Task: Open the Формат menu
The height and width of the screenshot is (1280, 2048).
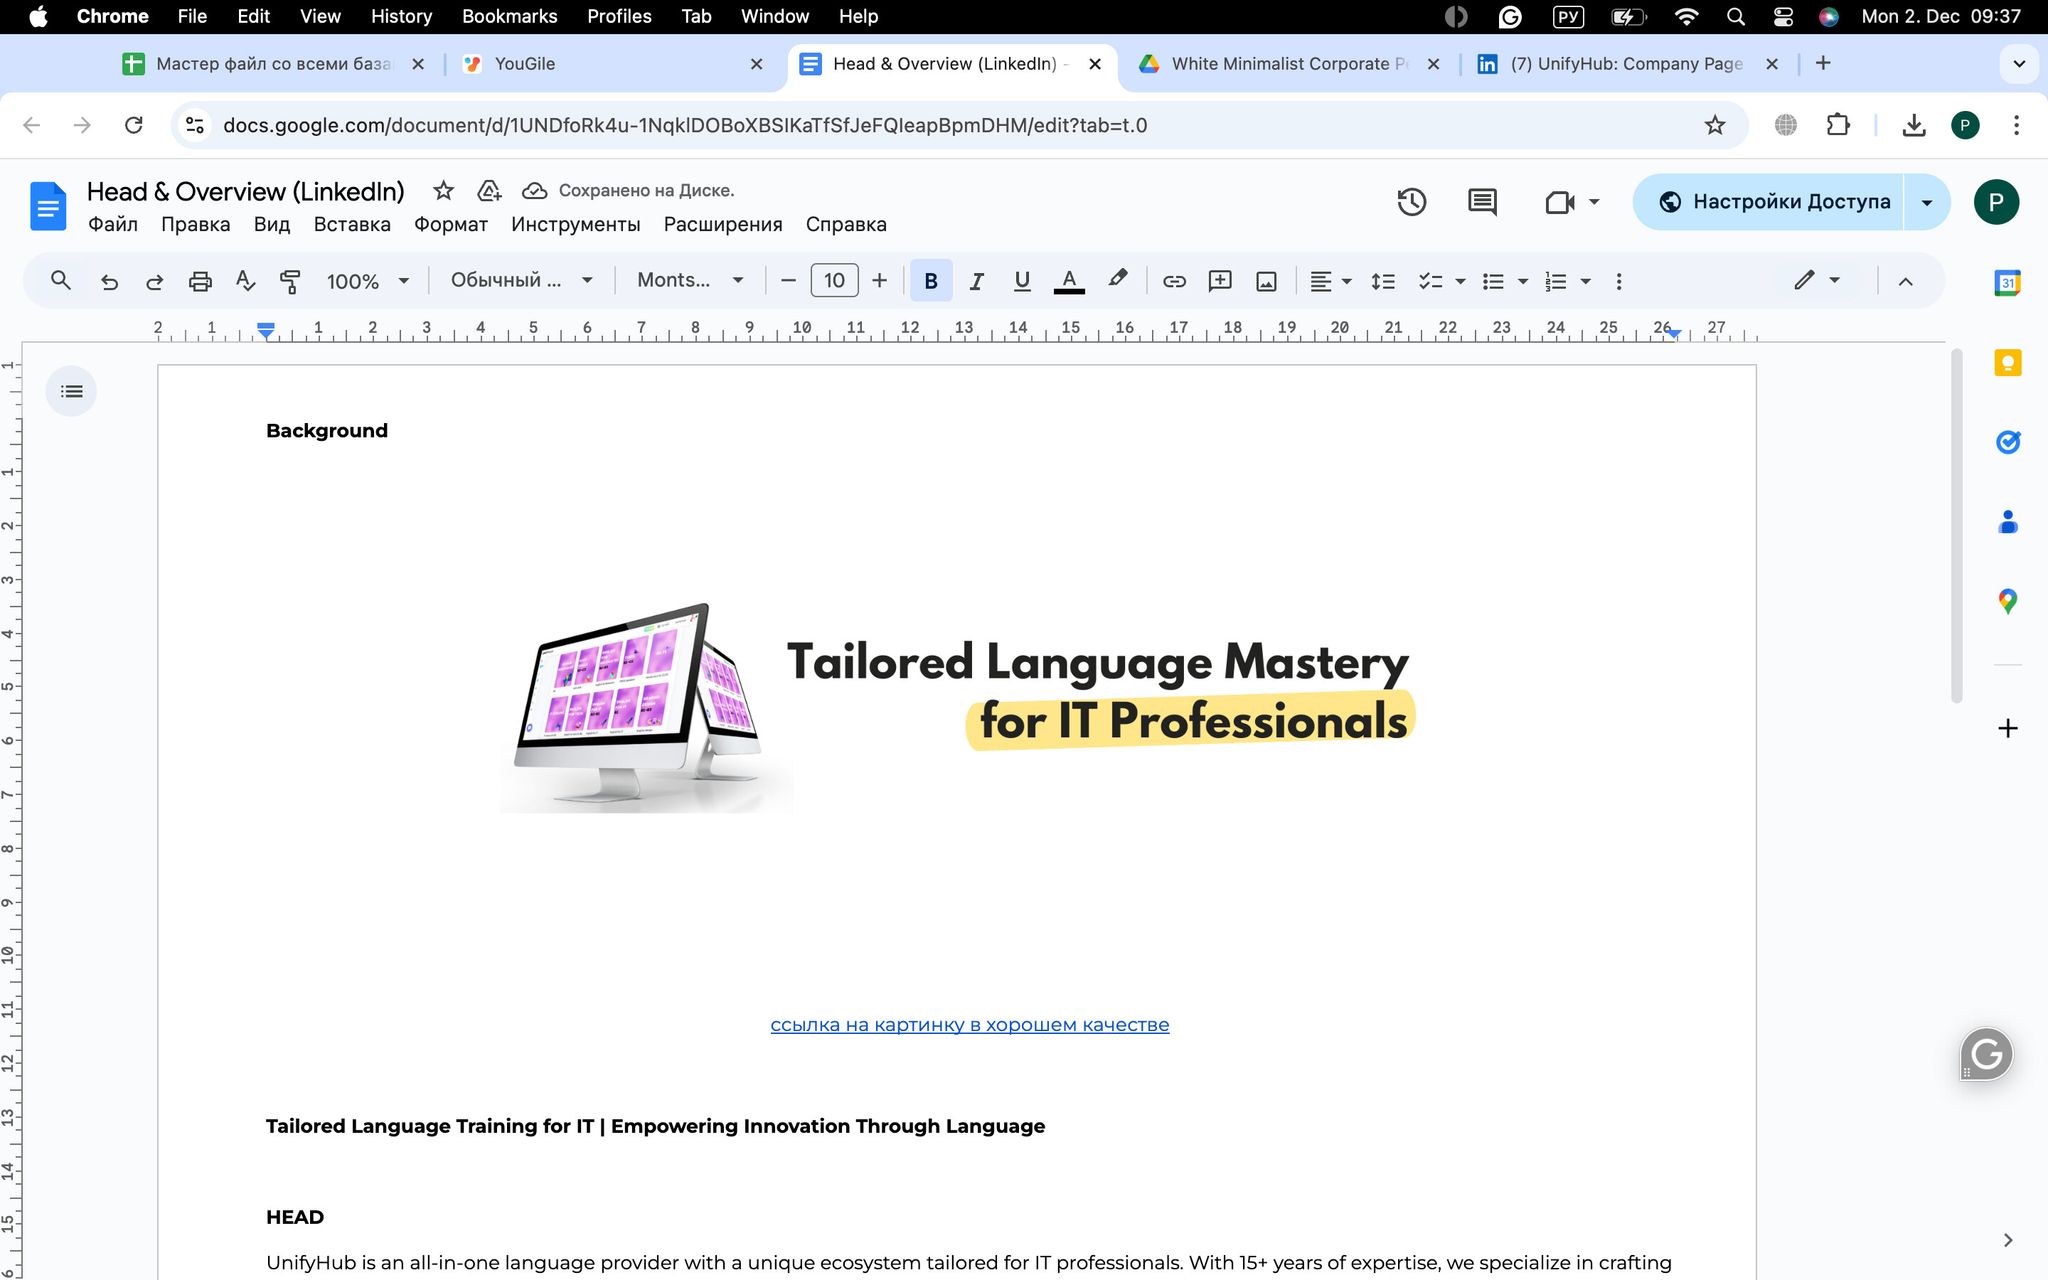Action: [451, 224]
